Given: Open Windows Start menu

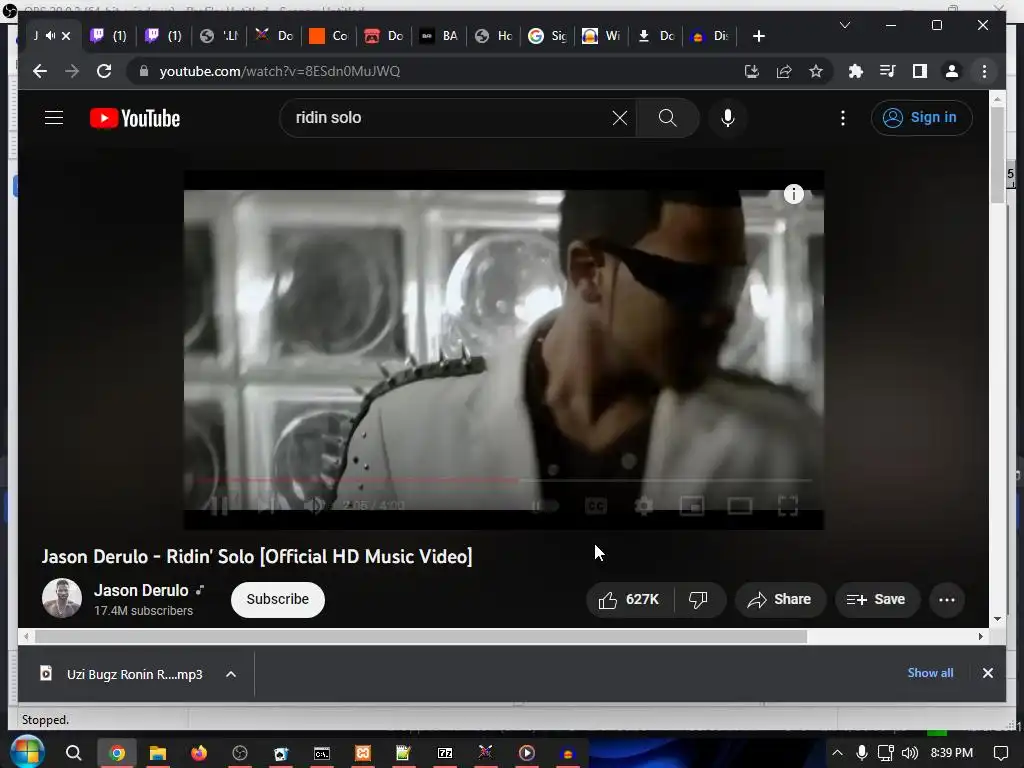Looking at the screenshot, I should 27,752.
